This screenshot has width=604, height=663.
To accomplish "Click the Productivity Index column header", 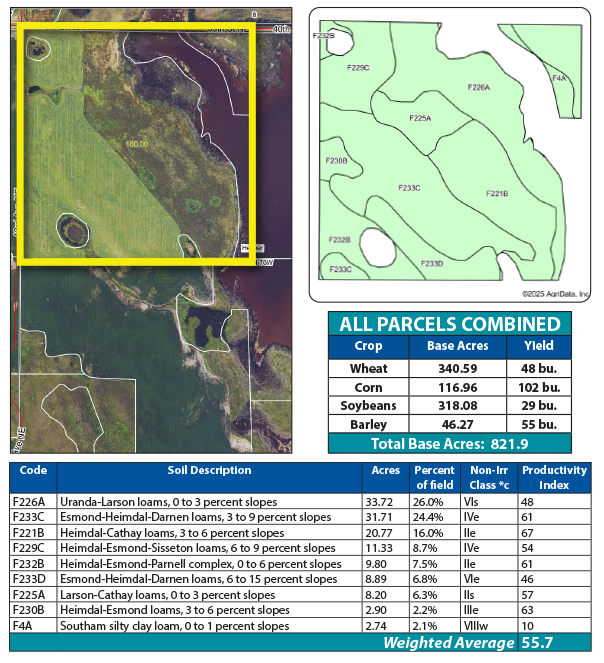I will 547,476.
